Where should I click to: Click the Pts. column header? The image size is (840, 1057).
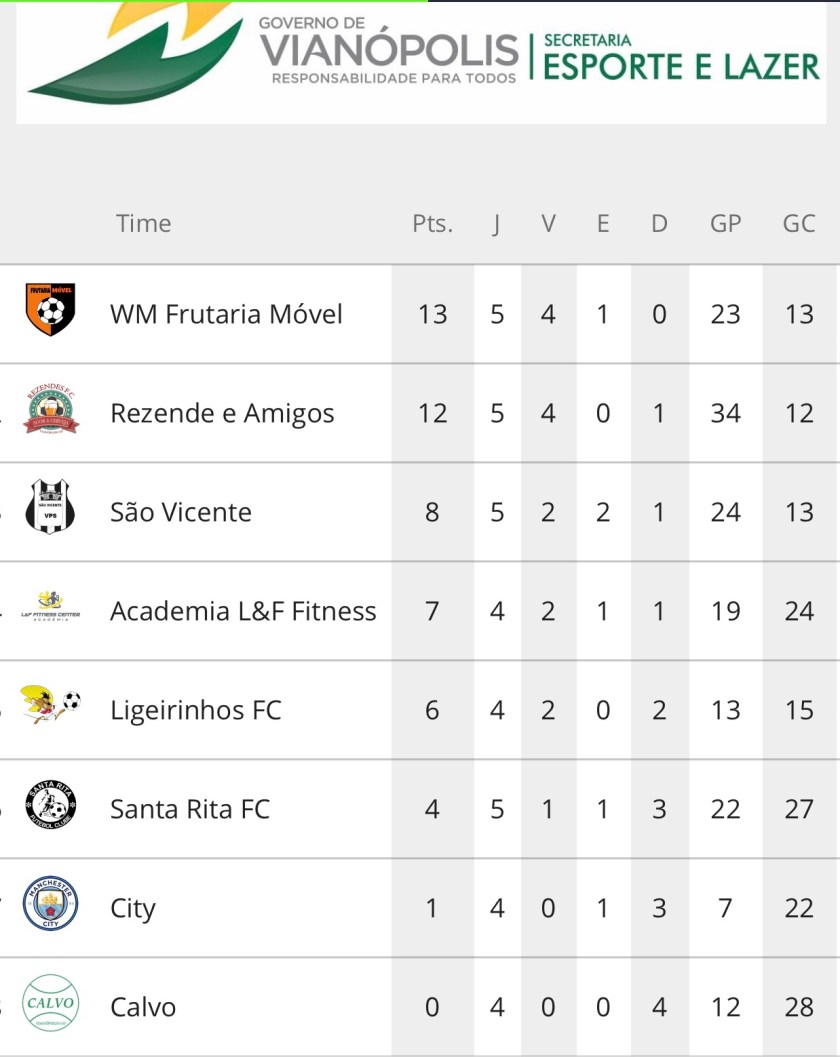click(x=432, y=224)
